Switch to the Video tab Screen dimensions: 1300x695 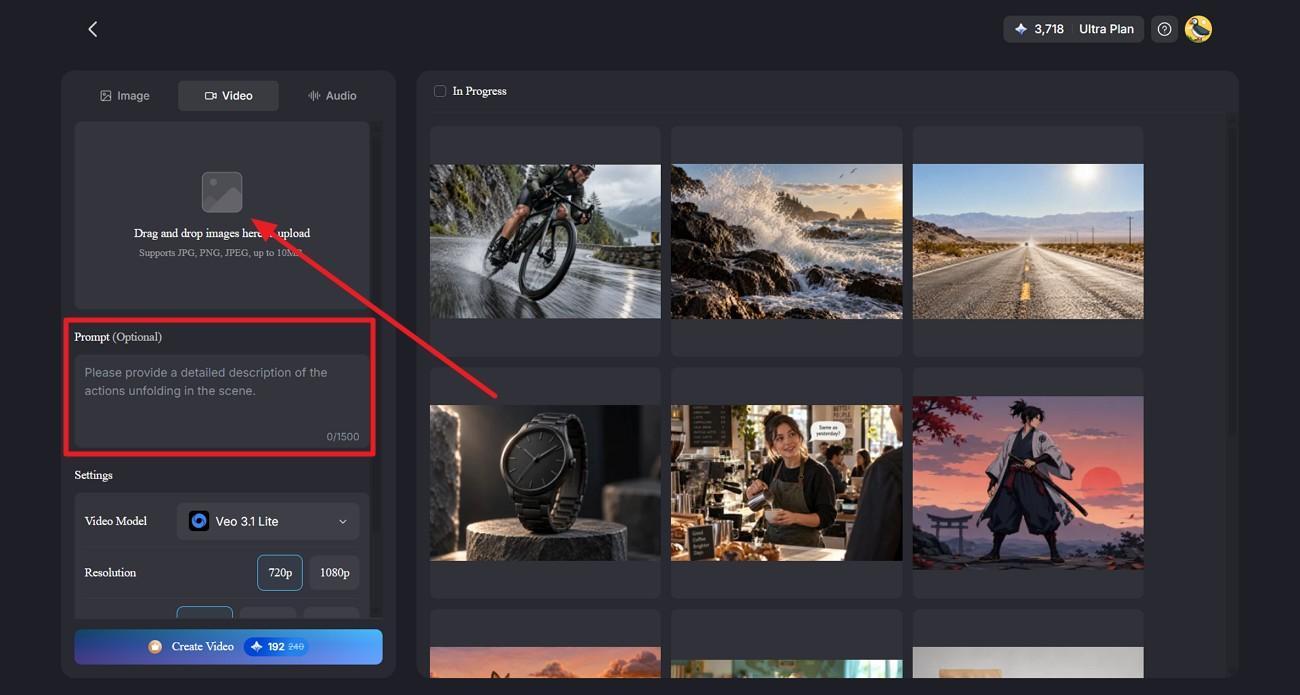[x=228, y=96]
